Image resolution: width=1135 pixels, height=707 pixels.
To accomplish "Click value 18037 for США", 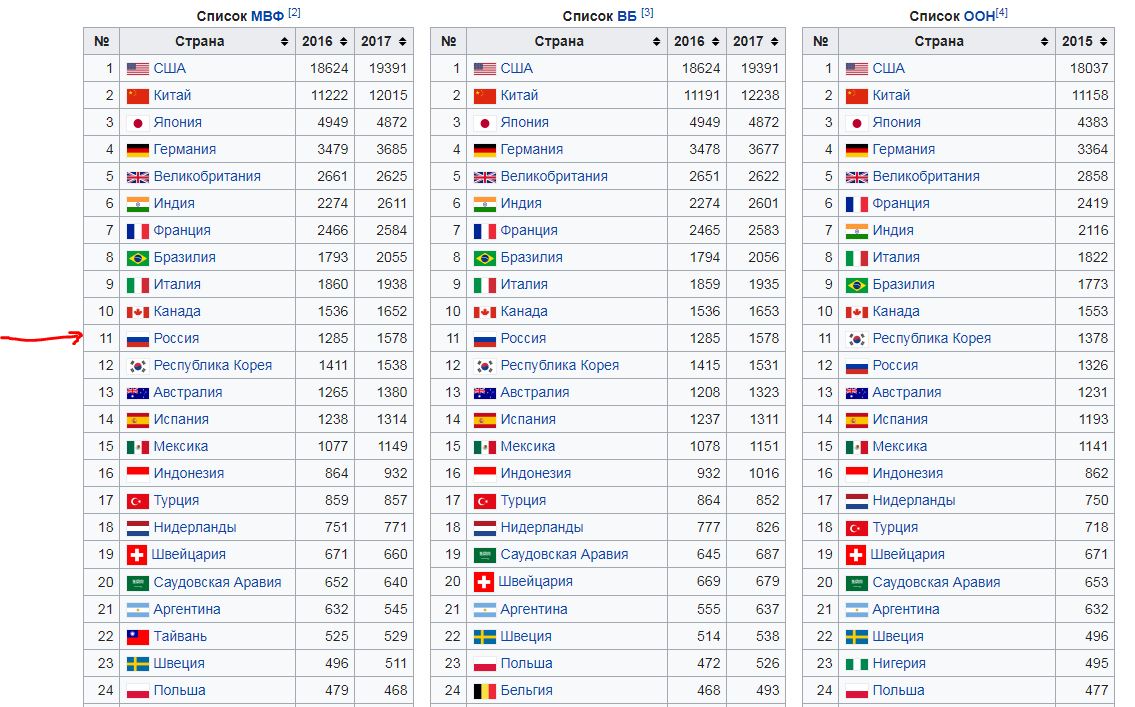I will (x=1089, y=69).
